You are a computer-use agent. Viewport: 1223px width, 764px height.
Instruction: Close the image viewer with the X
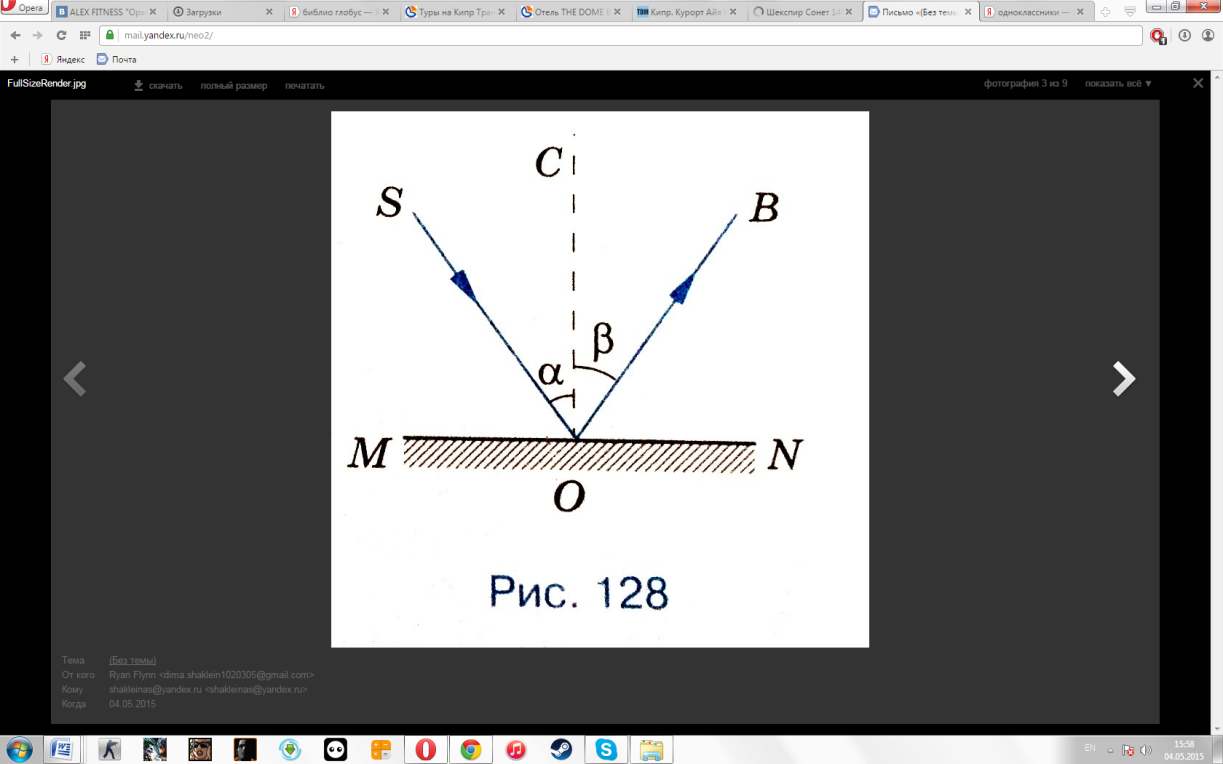coord(1198,84)
